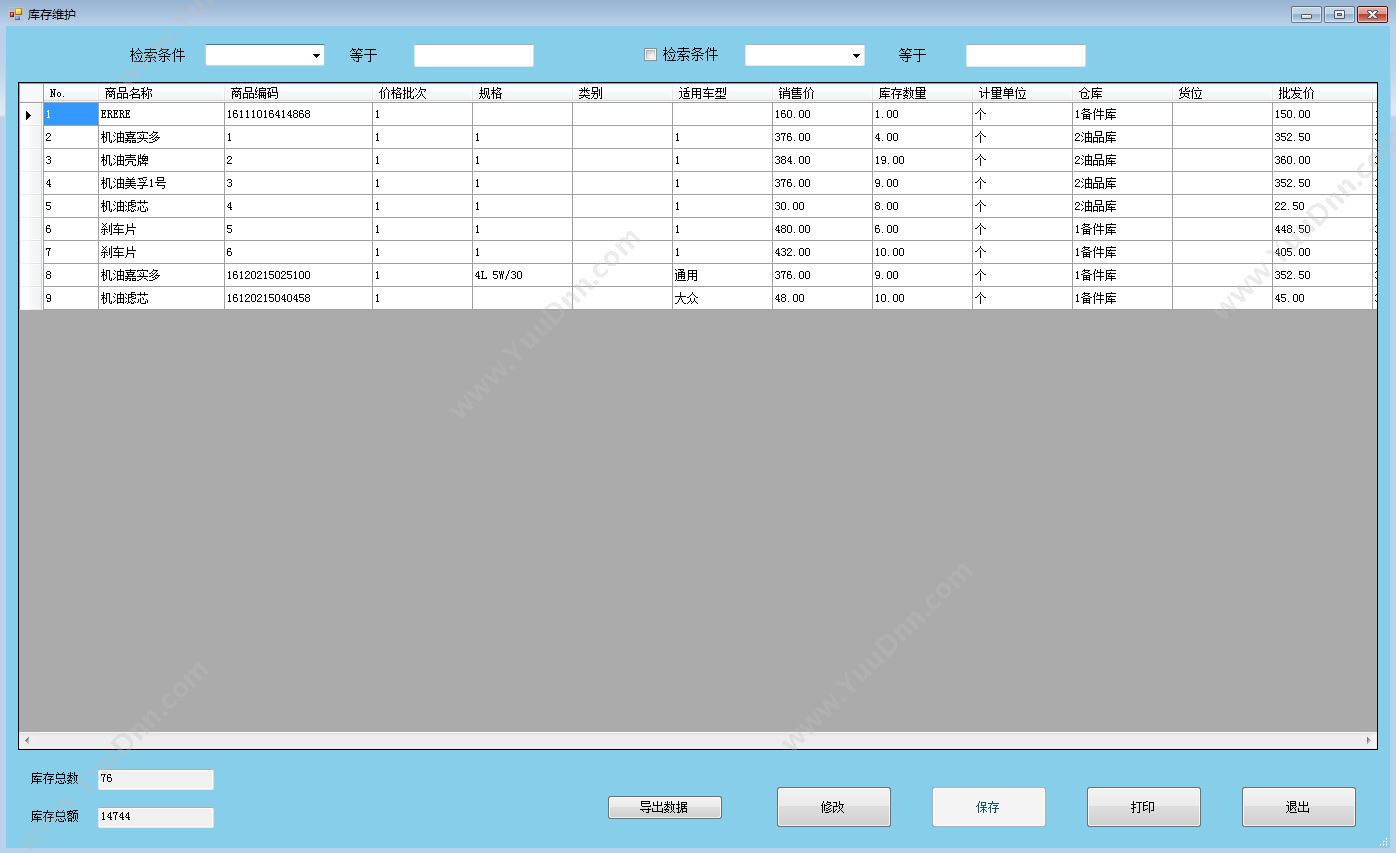Select the sale price 432.00 cell
The width and height of the screenshot is (1396, 853).
[823, 252]
